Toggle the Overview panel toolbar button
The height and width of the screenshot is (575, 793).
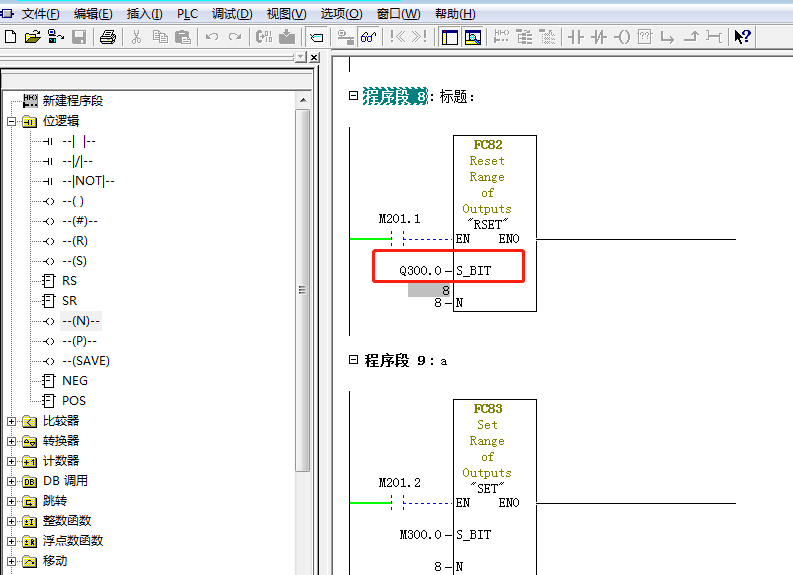449,37
